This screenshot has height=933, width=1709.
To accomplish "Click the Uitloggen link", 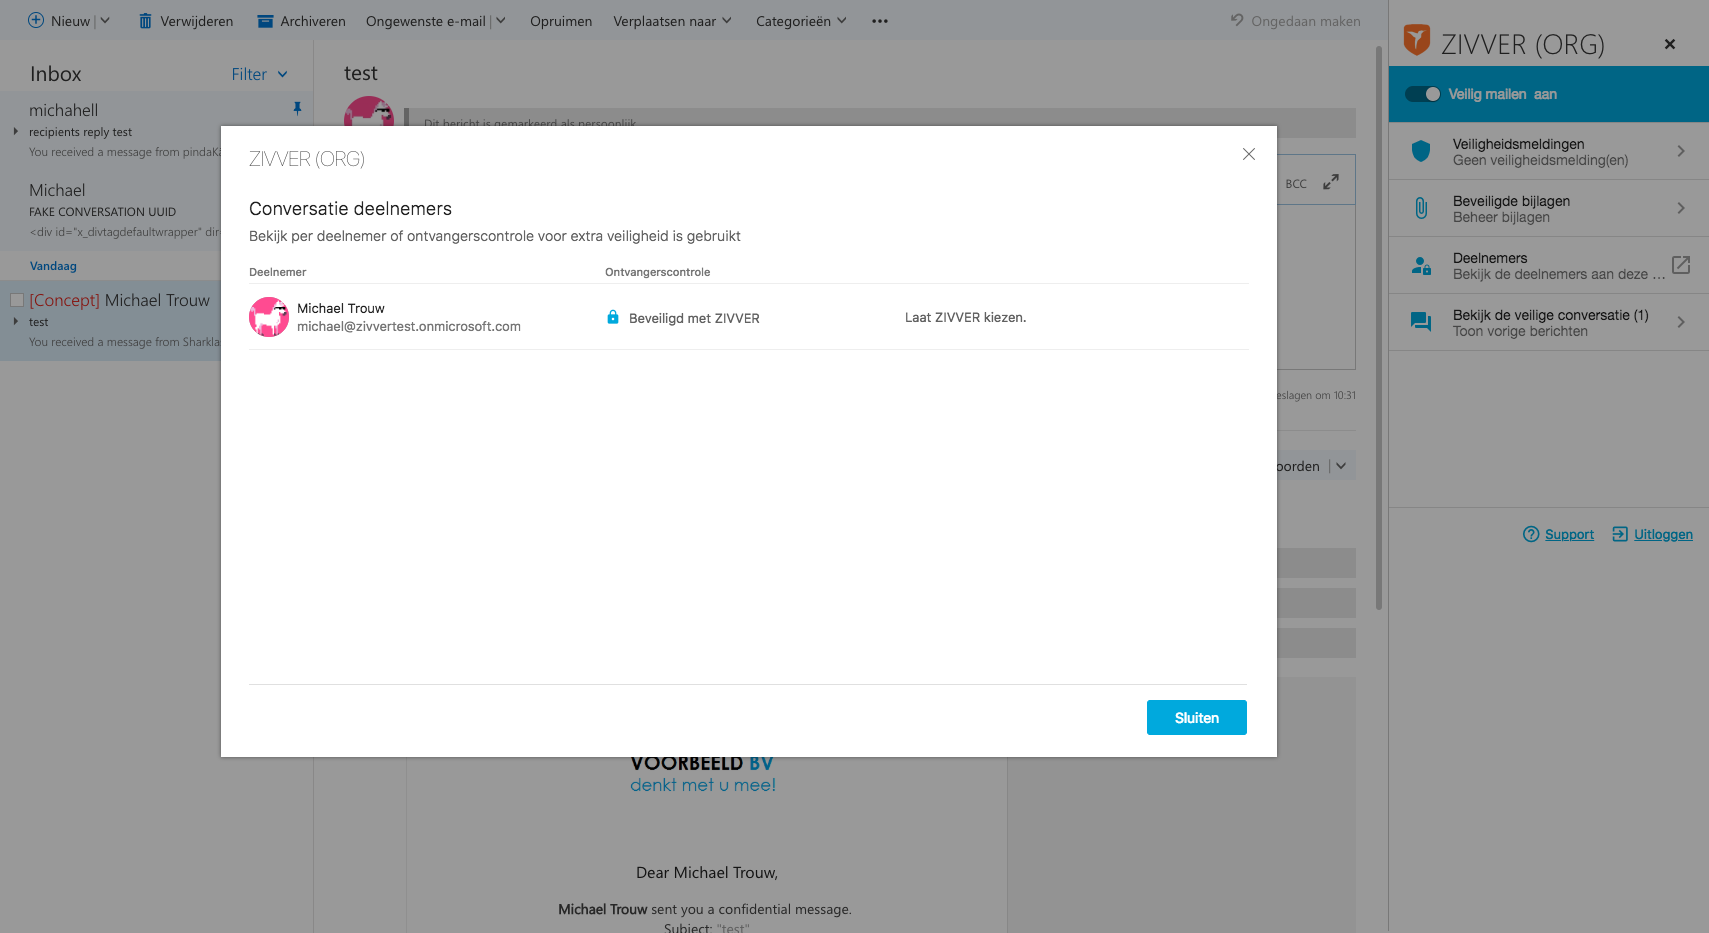I will coord(1663,534).
